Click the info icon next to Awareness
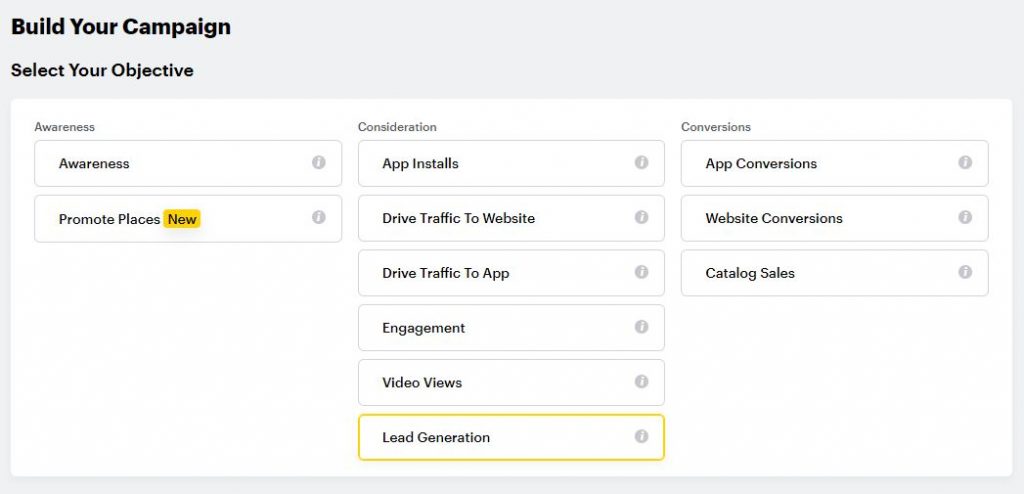 pos(319,162)
